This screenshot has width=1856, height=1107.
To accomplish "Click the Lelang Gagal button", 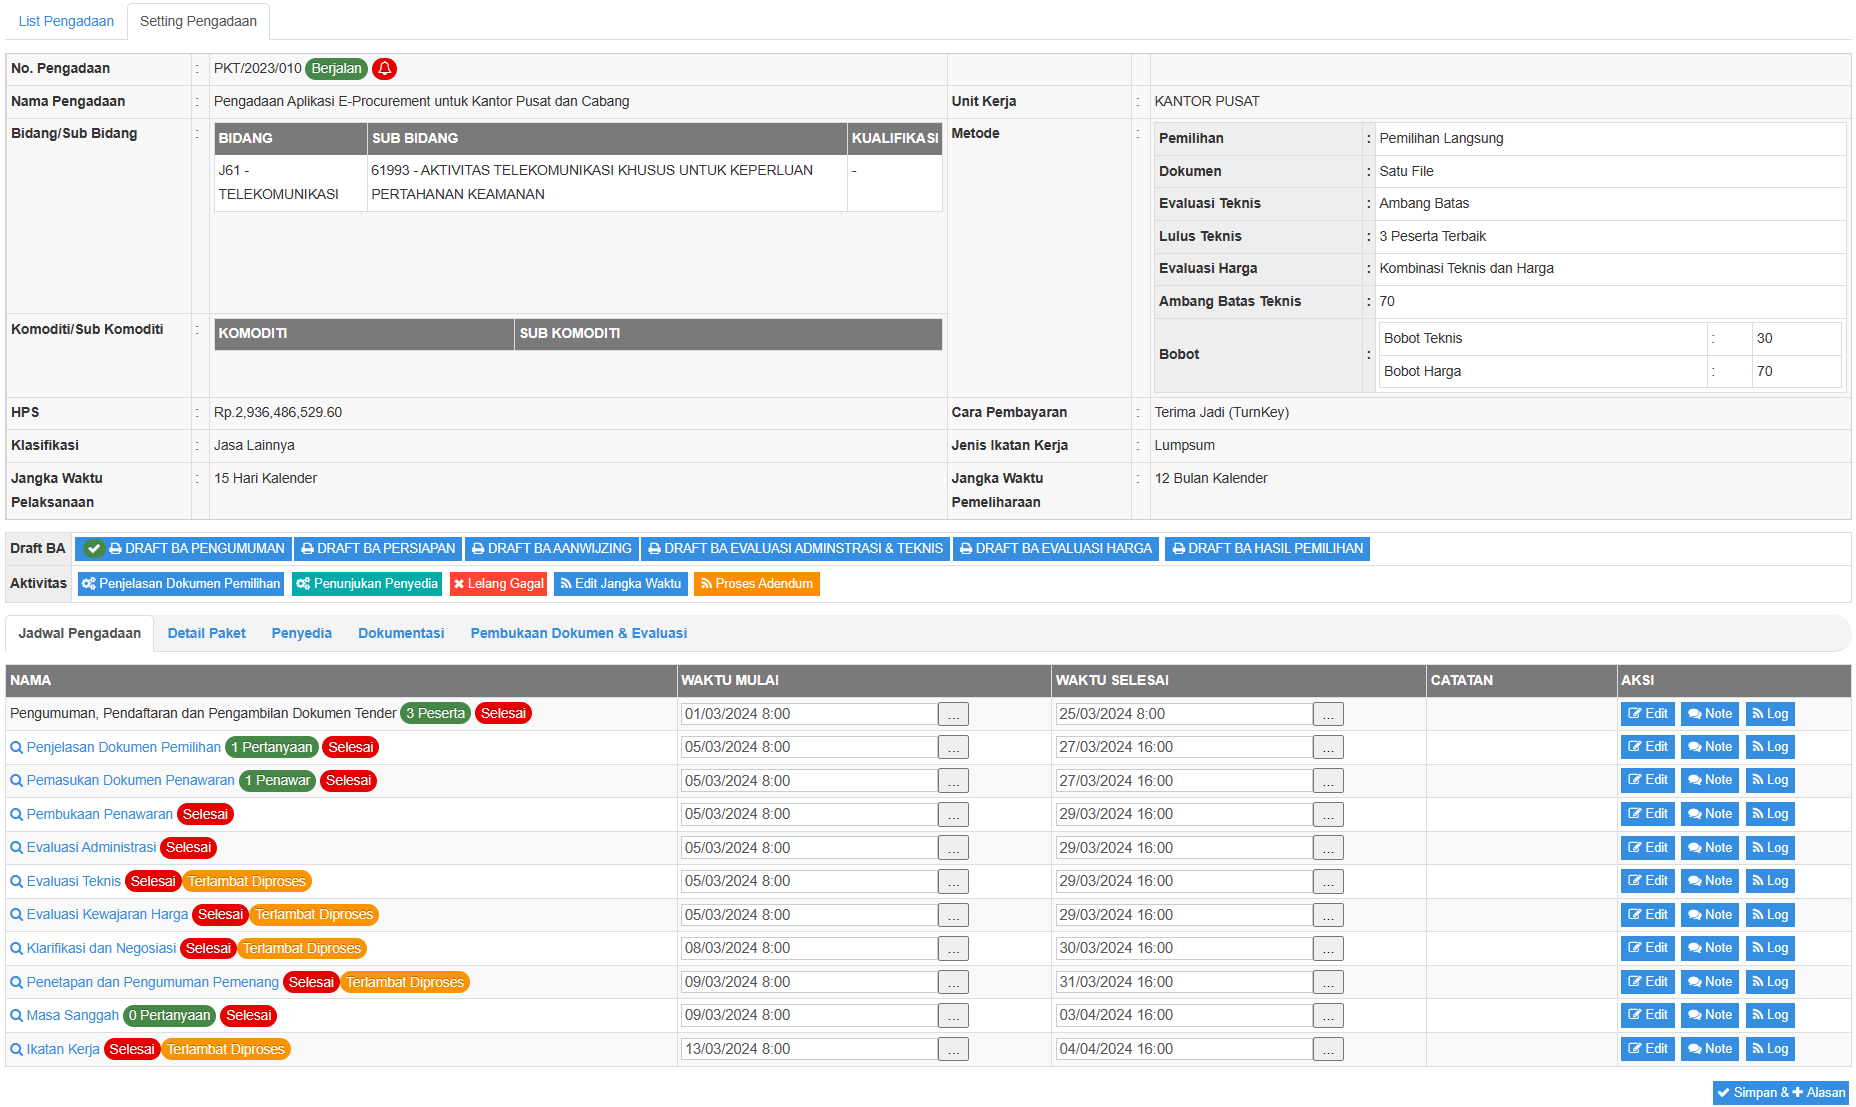I will pyautogui.click(x=498, y=584).
